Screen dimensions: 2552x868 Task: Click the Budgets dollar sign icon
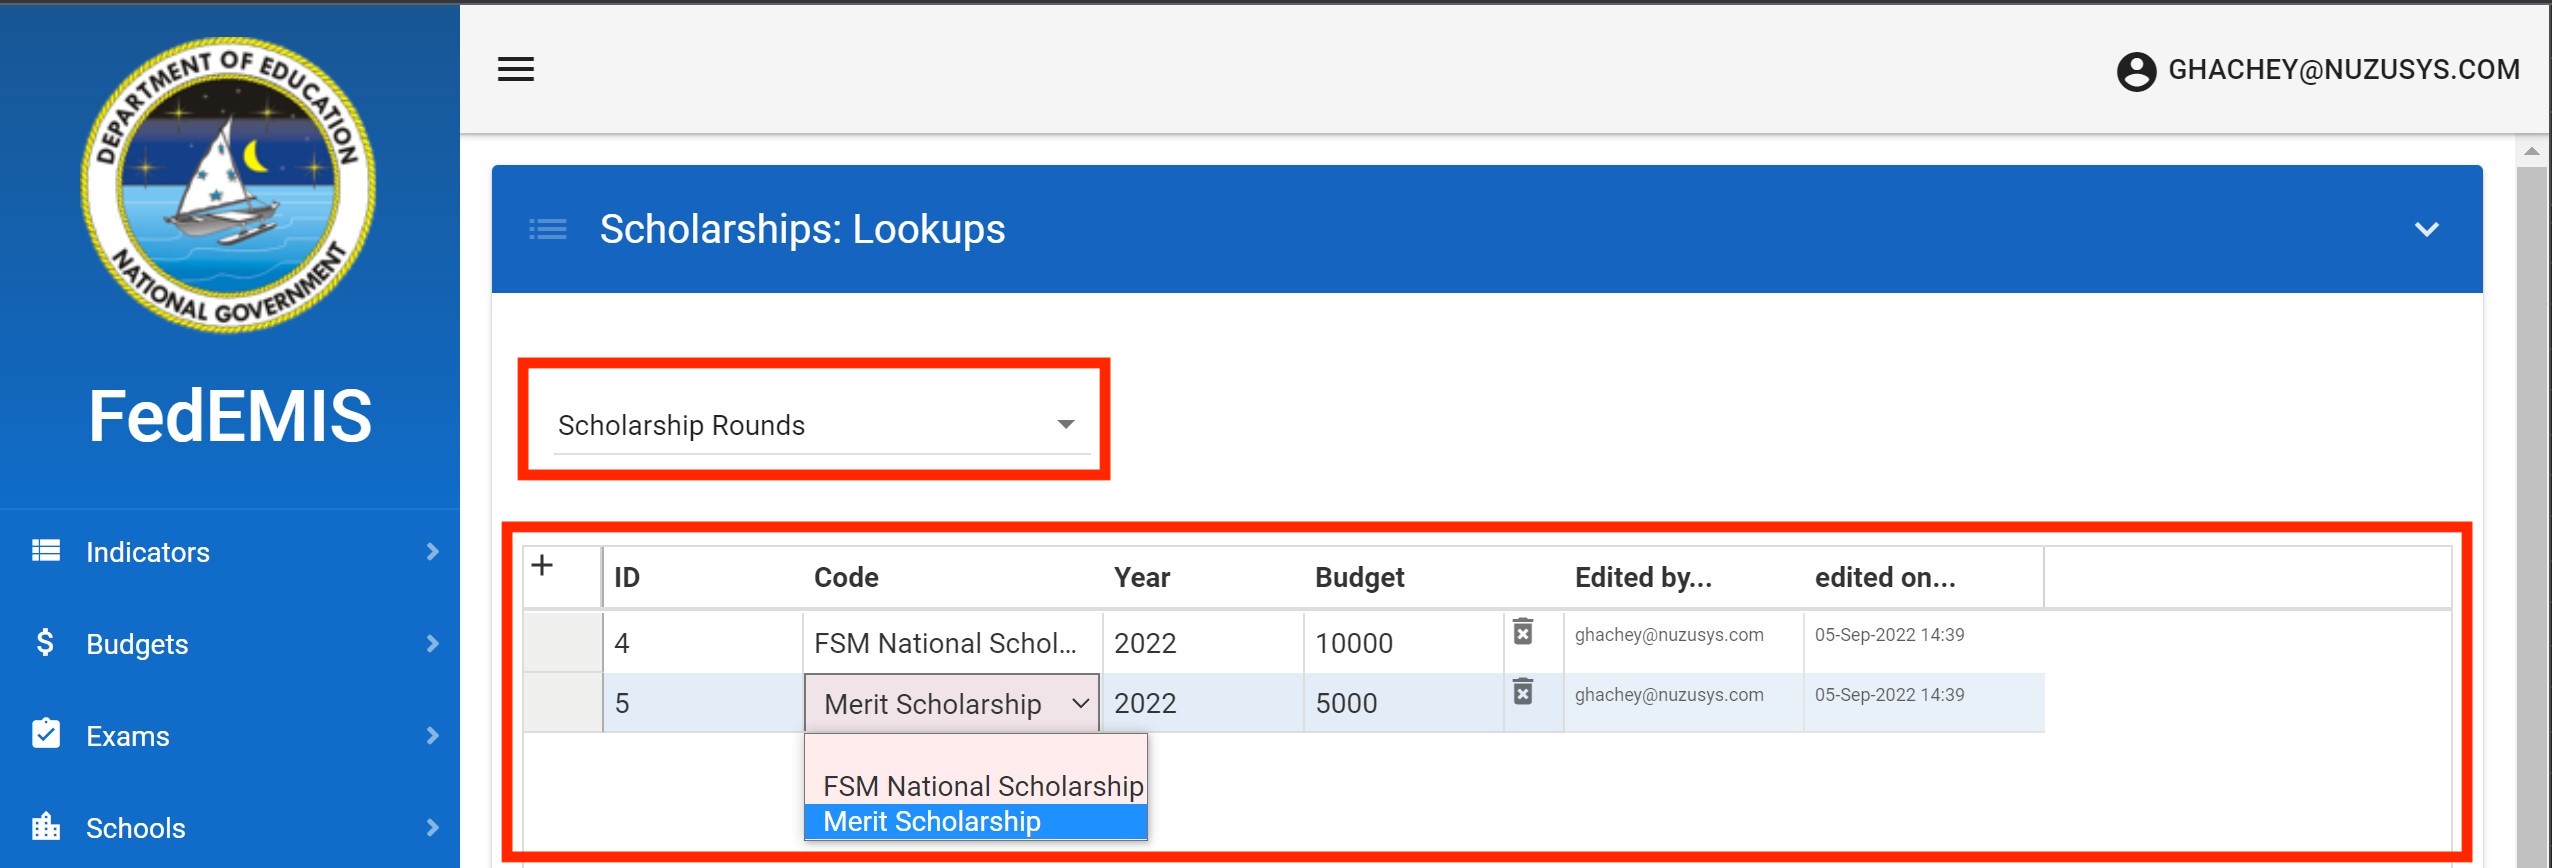click(x=45, y=642)
